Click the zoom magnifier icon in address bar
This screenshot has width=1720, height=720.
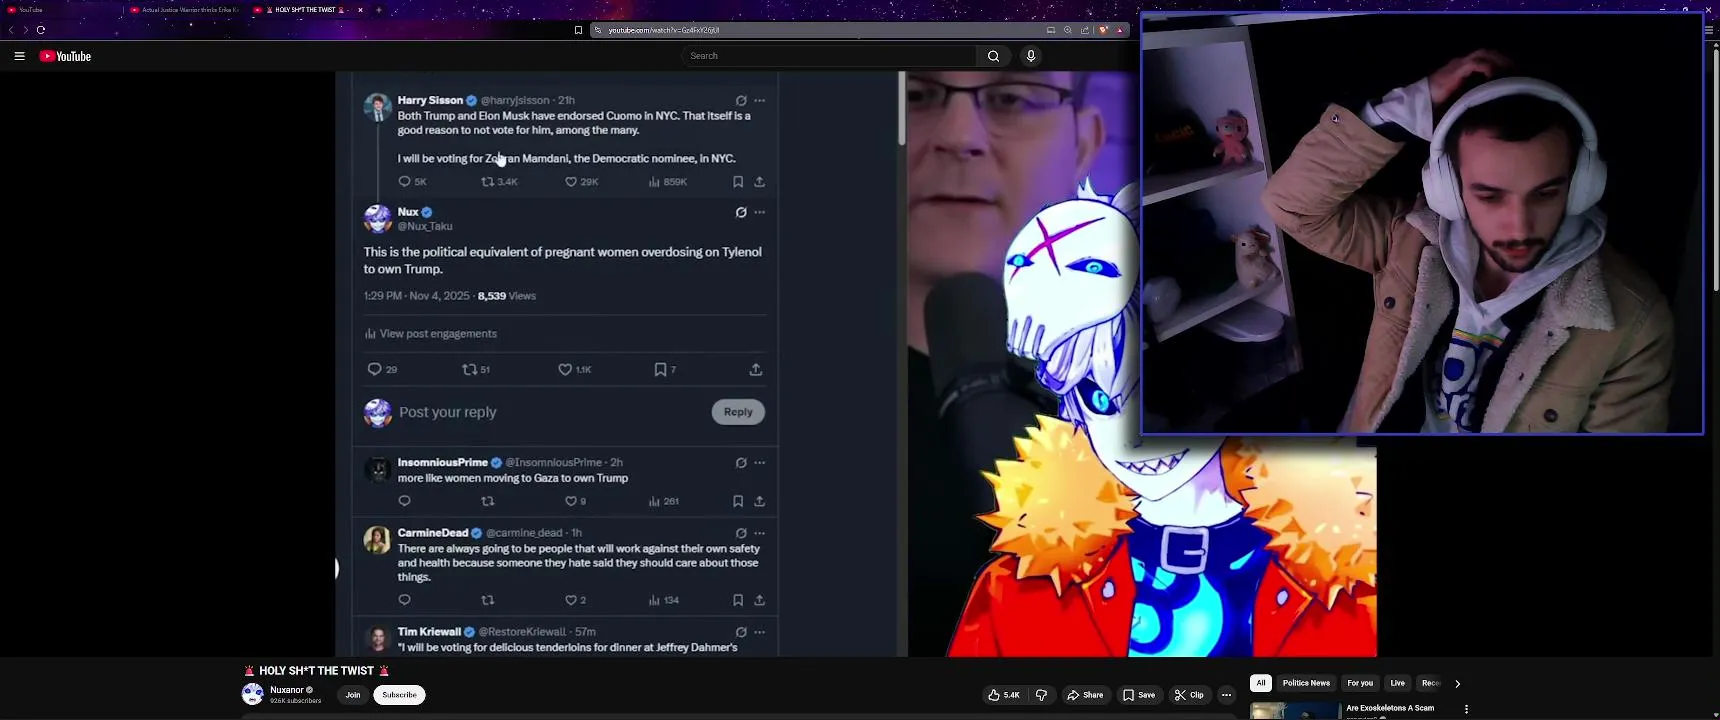coord(1068,30)
